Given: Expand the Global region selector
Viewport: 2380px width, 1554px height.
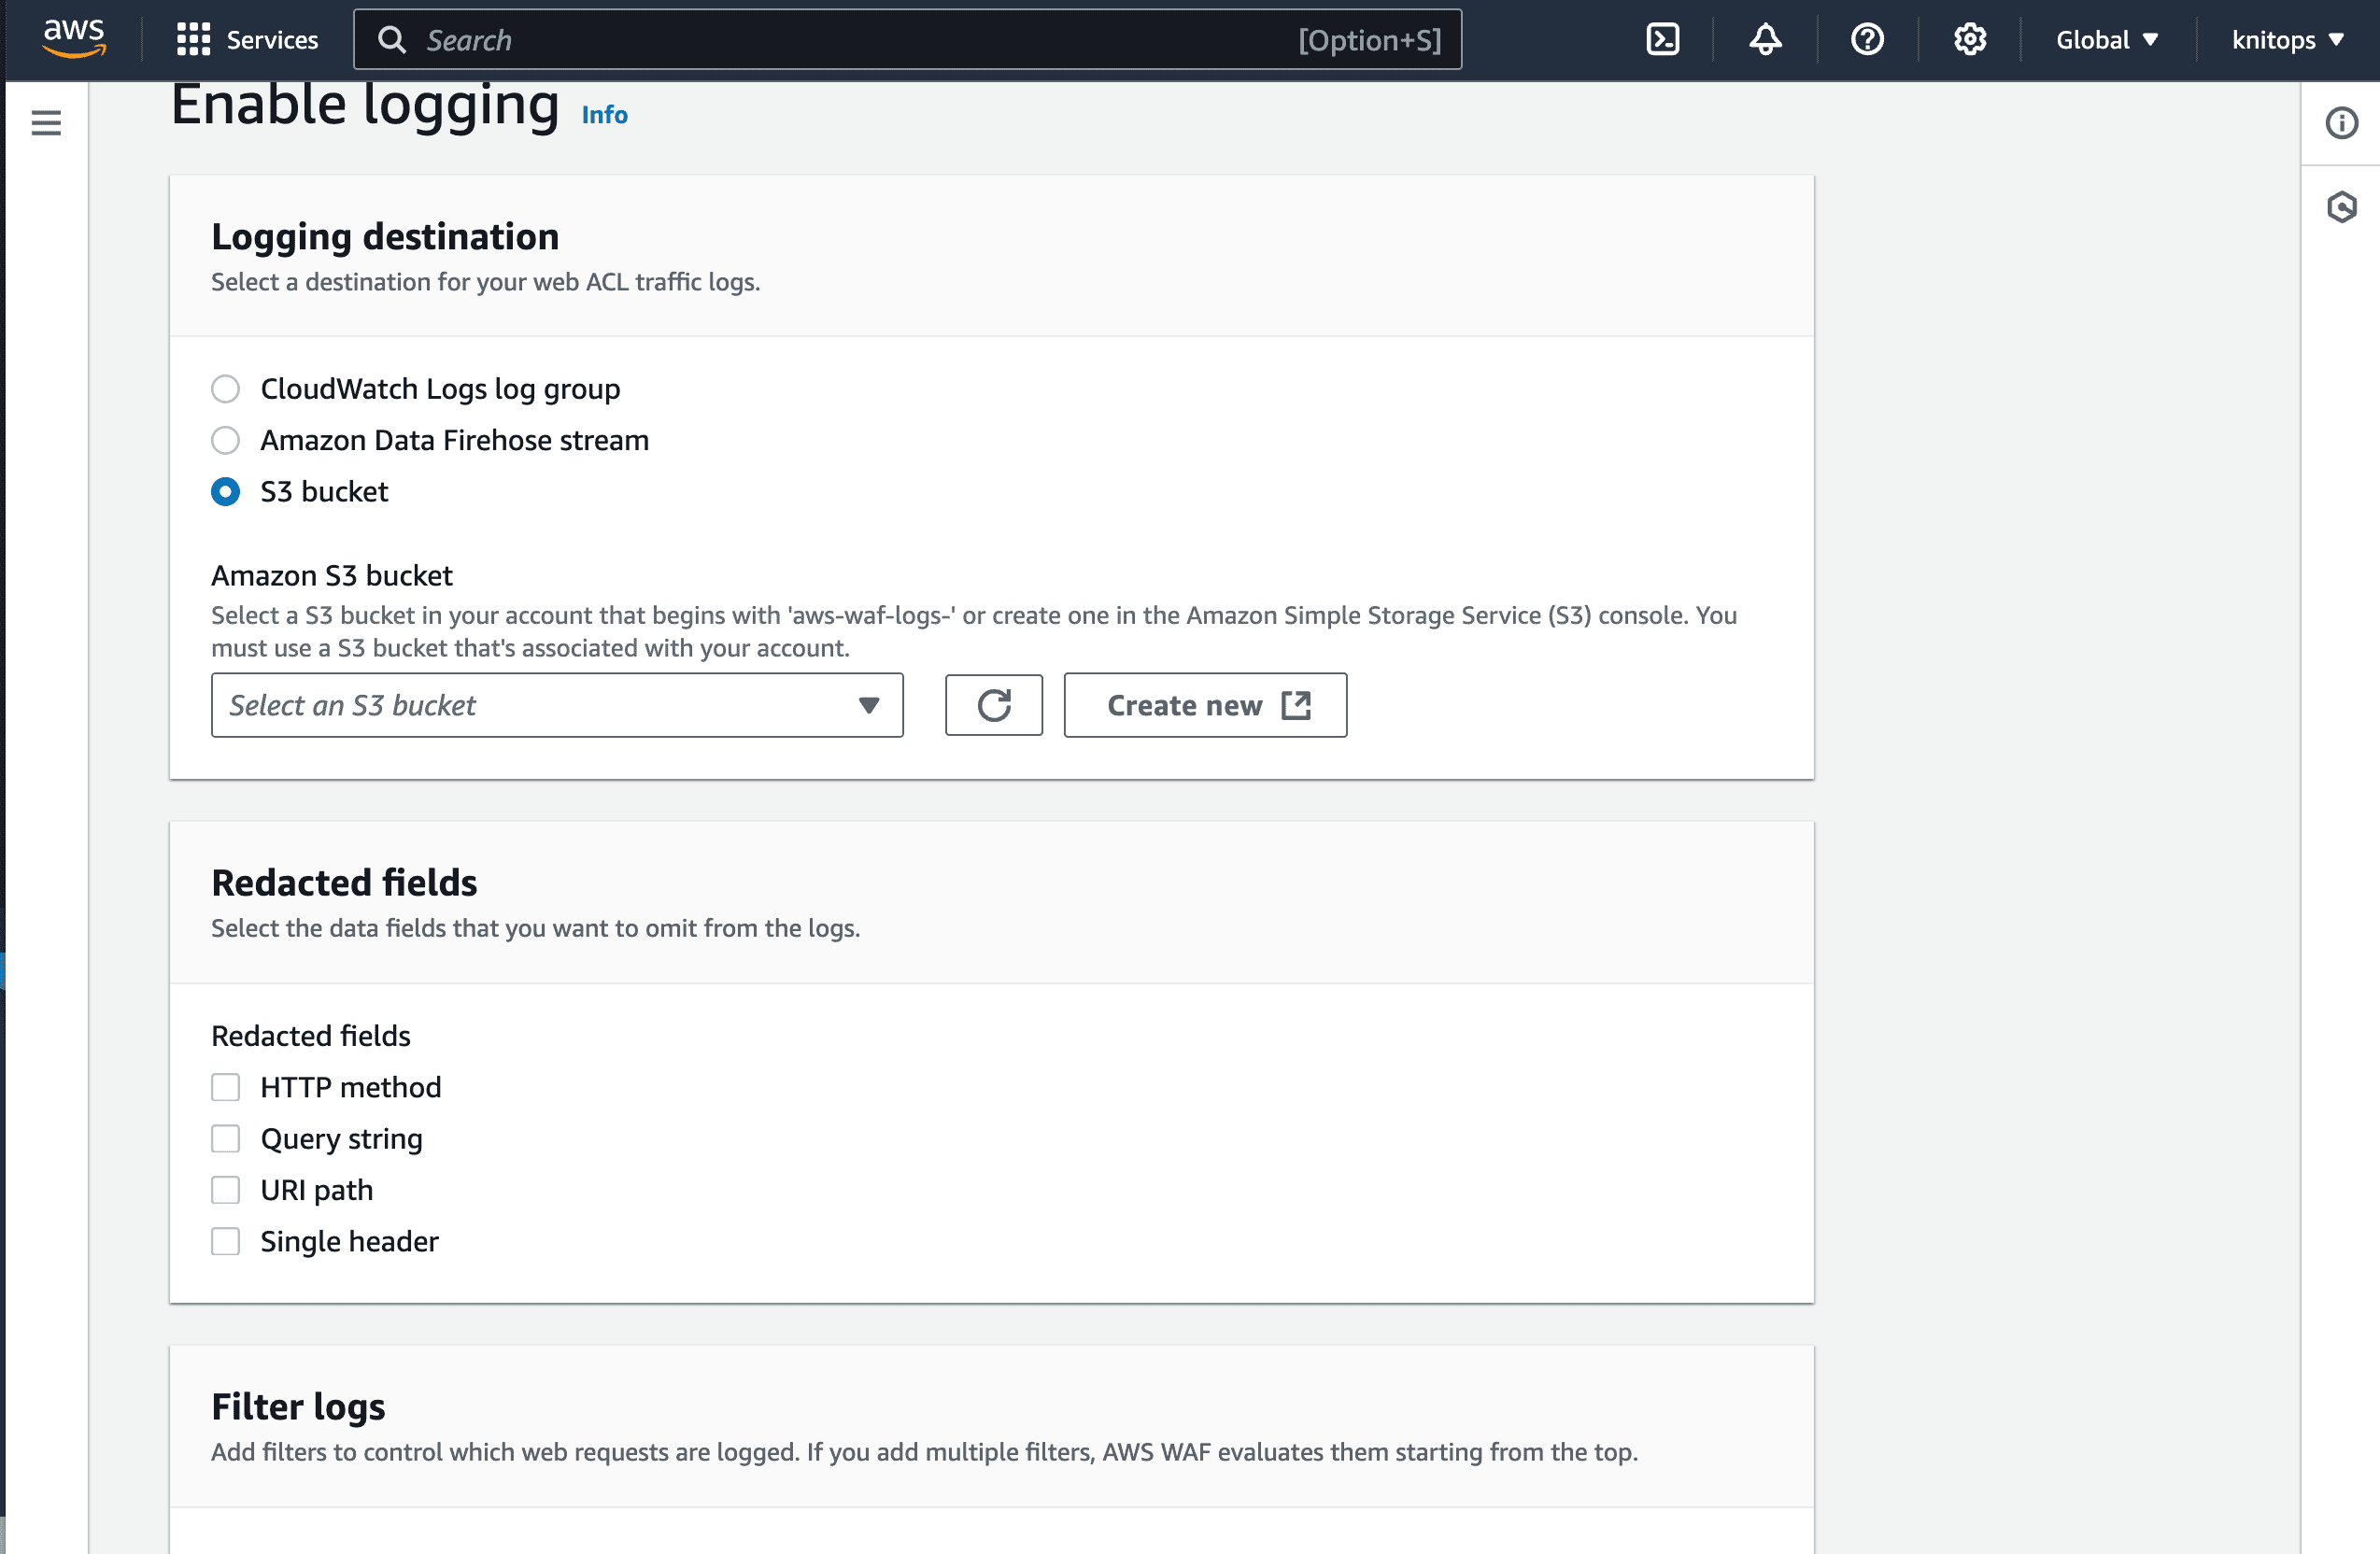Looking at the screenshot, I should [x=2106, y=39].
